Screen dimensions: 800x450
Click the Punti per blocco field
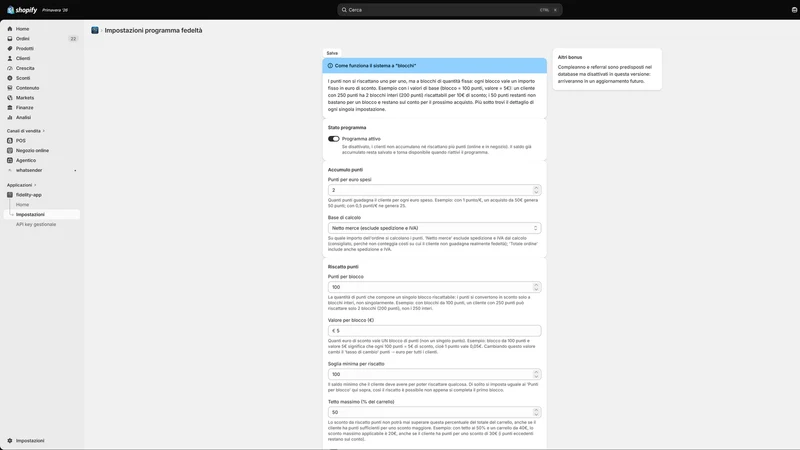point(434,287)
